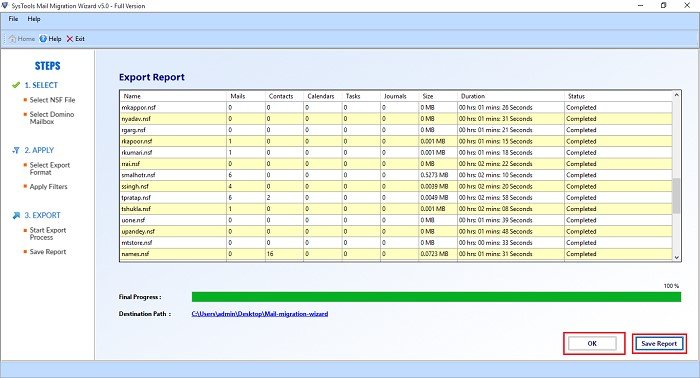This screenshot has width=700, height=378.
Task: Click the Final Progress bar
Action: pyautogui.click(x=436, y=297)
